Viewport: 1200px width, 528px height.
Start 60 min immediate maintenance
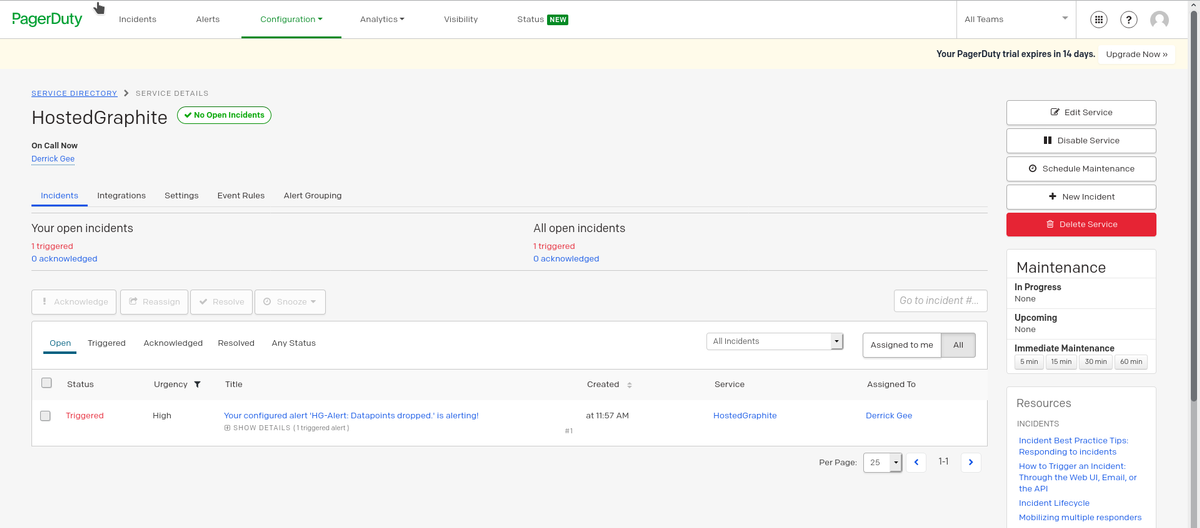click(x=1131, y=362)
